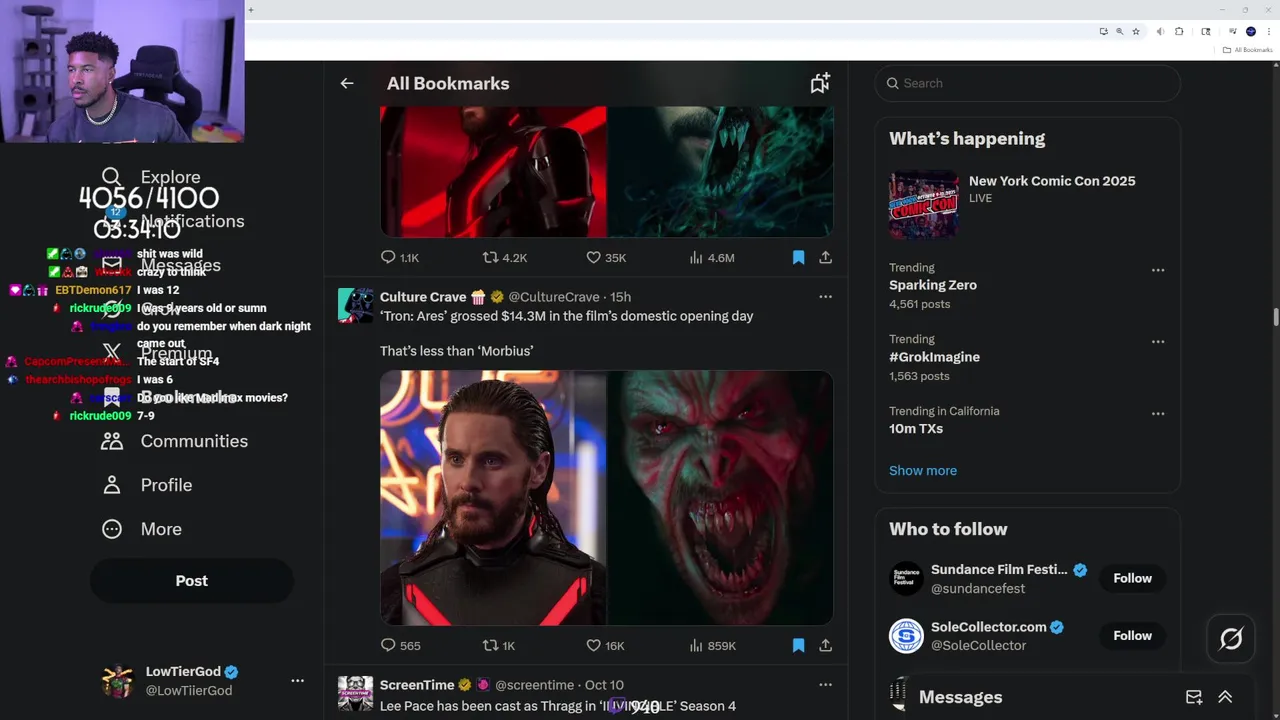
Task: Open more options on Culture Crave post
Action: [x=825, y=297]
